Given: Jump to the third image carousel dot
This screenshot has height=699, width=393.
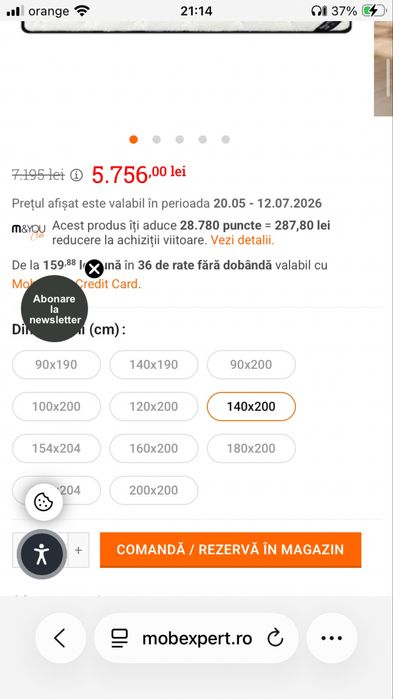Looking at the screenshot, I should pyautogui.click(x=180, y=140).
